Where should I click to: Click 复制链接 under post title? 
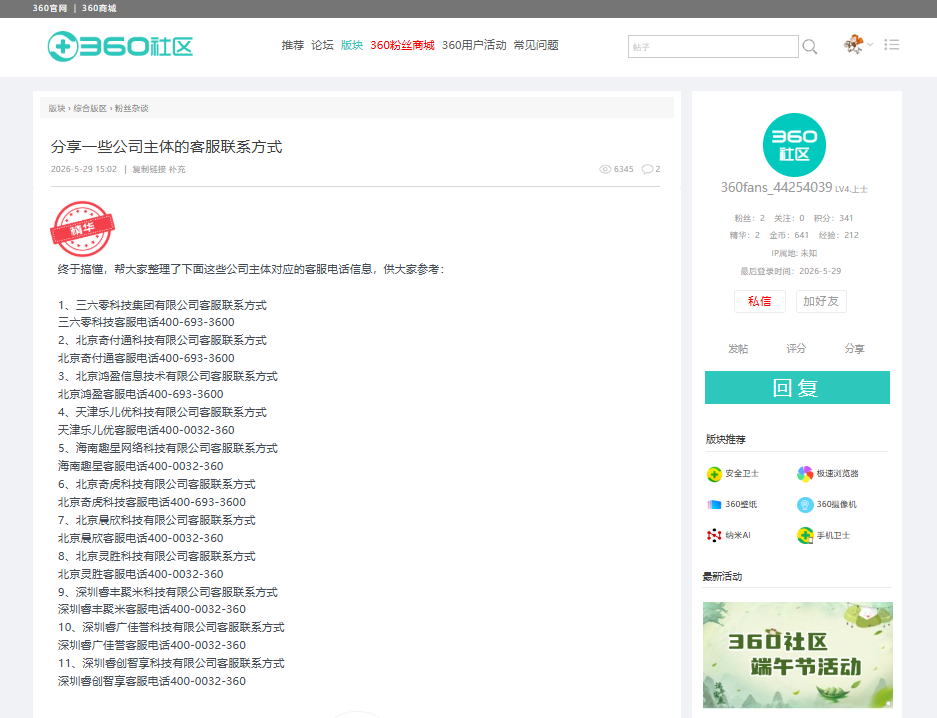click(149, 170)
